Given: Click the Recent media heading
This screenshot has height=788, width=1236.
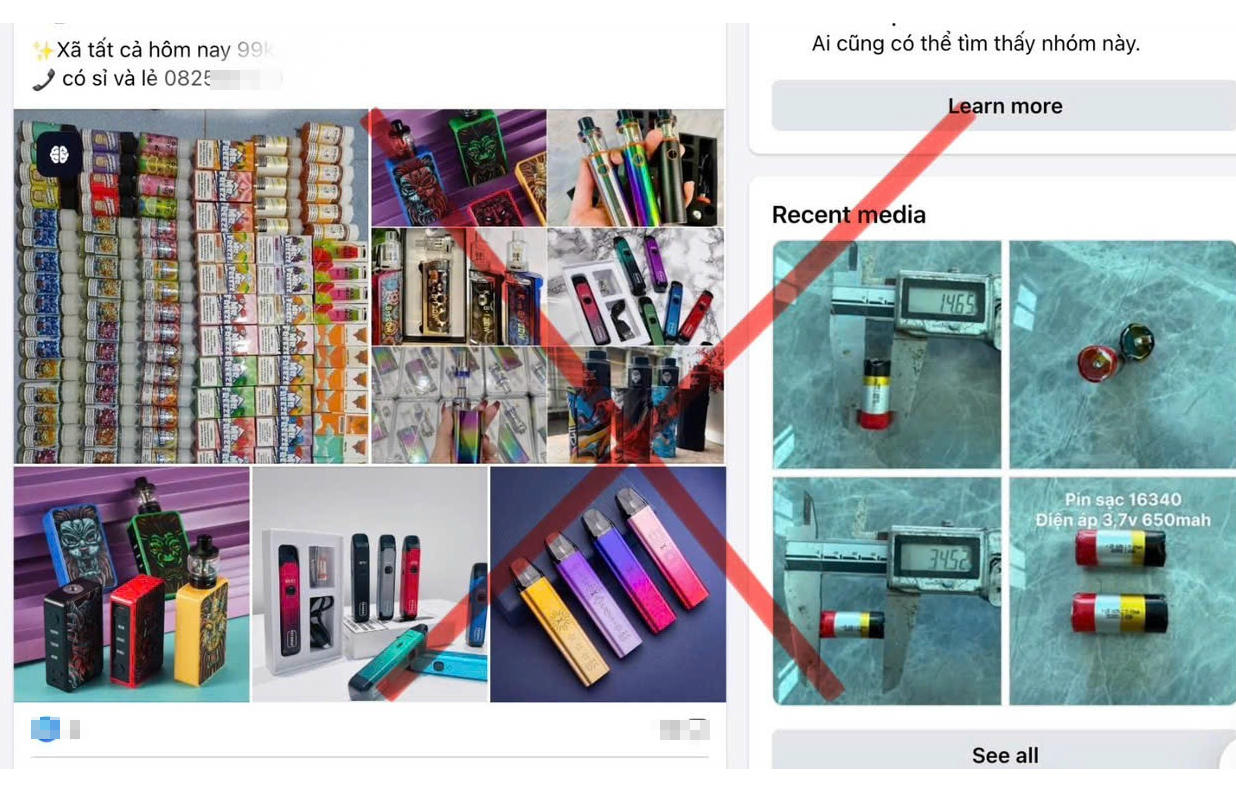Looking at the screenshot, I should point(849,214).
